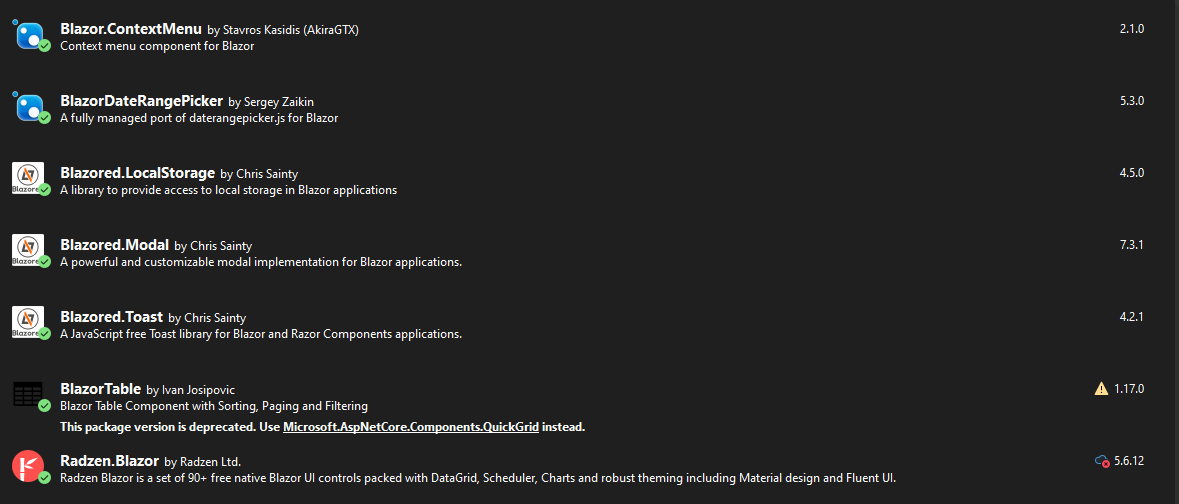
Task: Click the green installed checkmark on Blazored.Toast
Action: click(x=45, y=333)
